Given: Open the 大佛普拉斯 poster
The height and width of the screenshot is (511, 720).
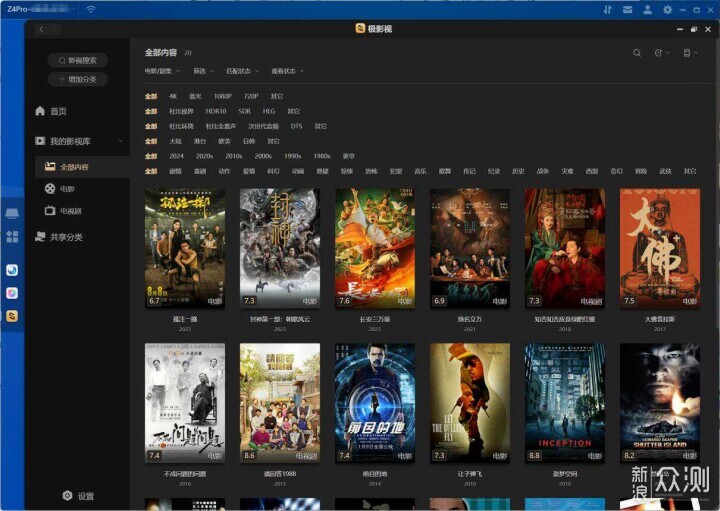Looking at the screenshot, I should [x=660, y=248].
